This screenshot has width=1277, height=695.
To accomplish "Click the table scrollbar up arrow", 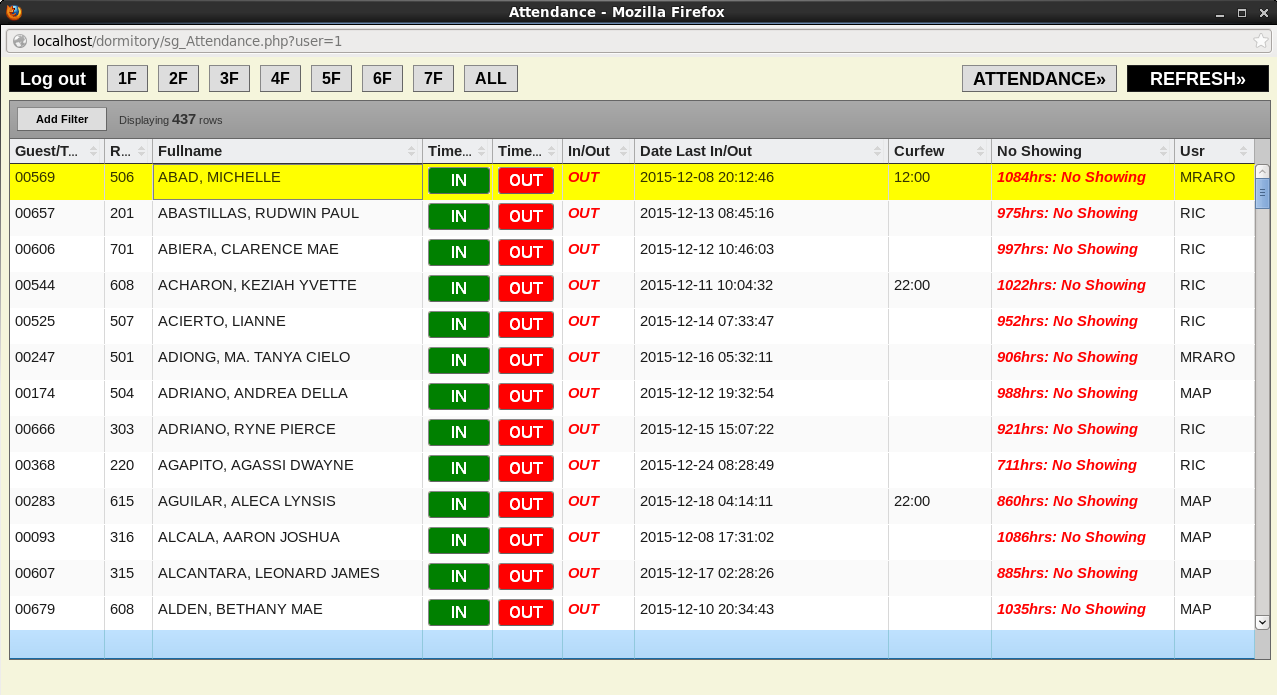I will [x=1262, y=172].
